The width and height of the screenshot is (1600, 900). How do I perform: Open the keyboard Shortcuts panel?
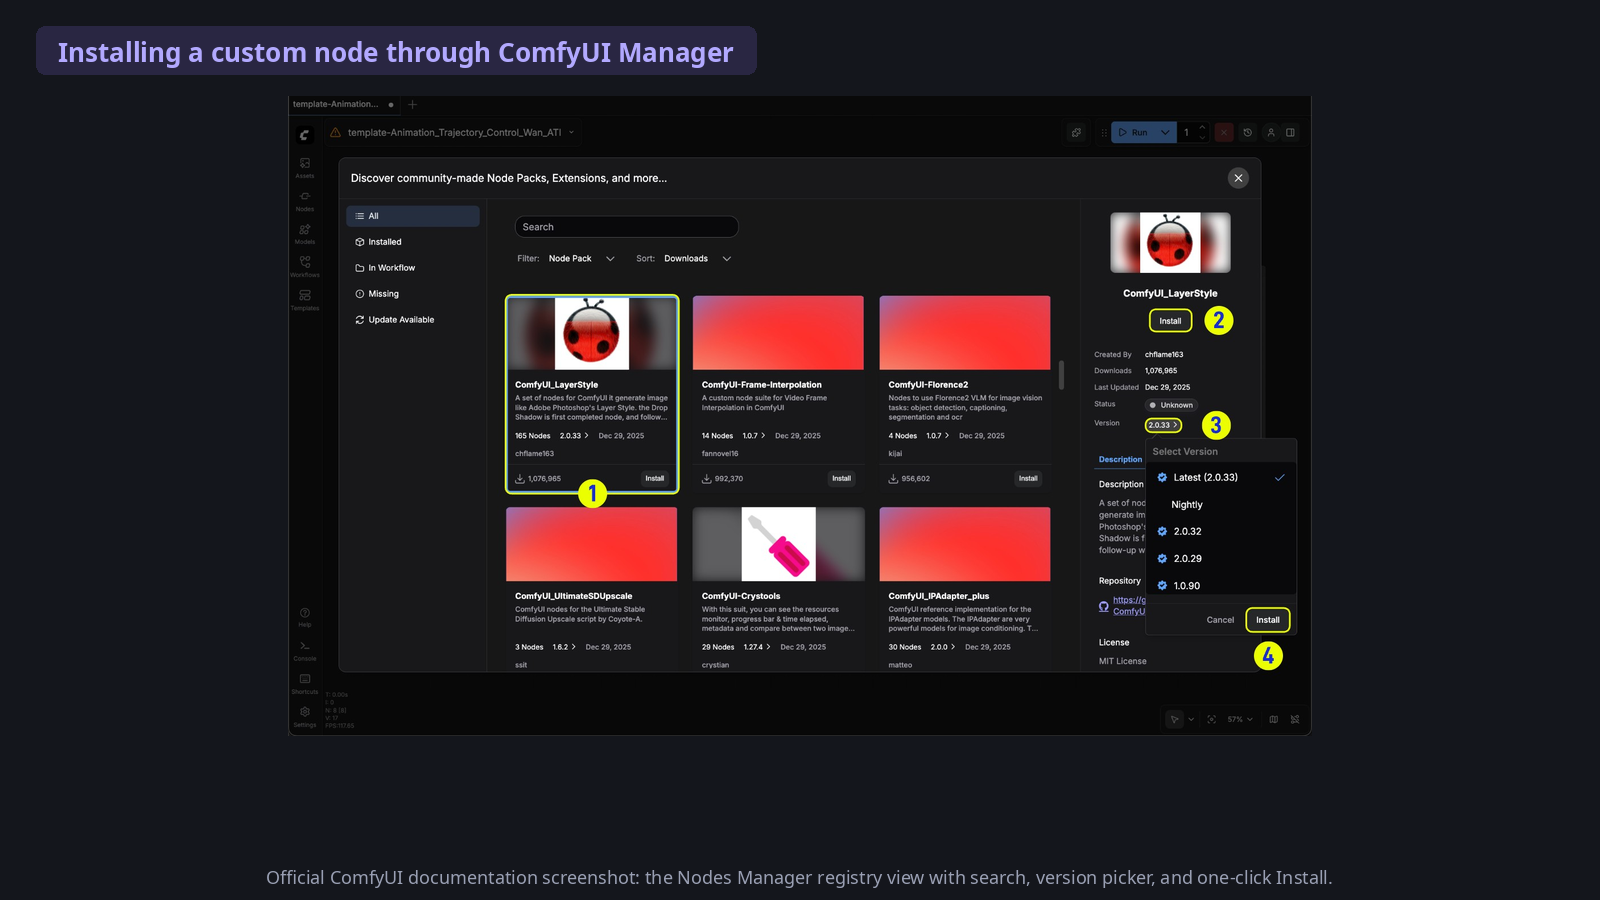(x=305, y=683)
